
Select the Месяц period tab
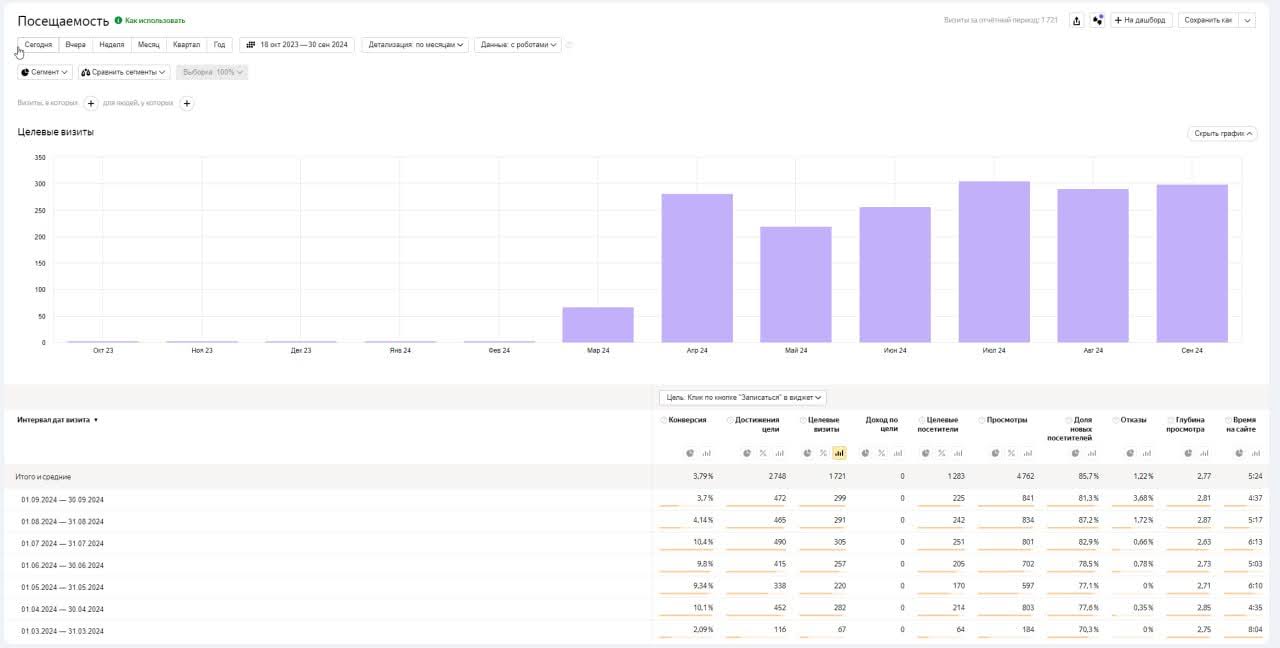[148, 45]
